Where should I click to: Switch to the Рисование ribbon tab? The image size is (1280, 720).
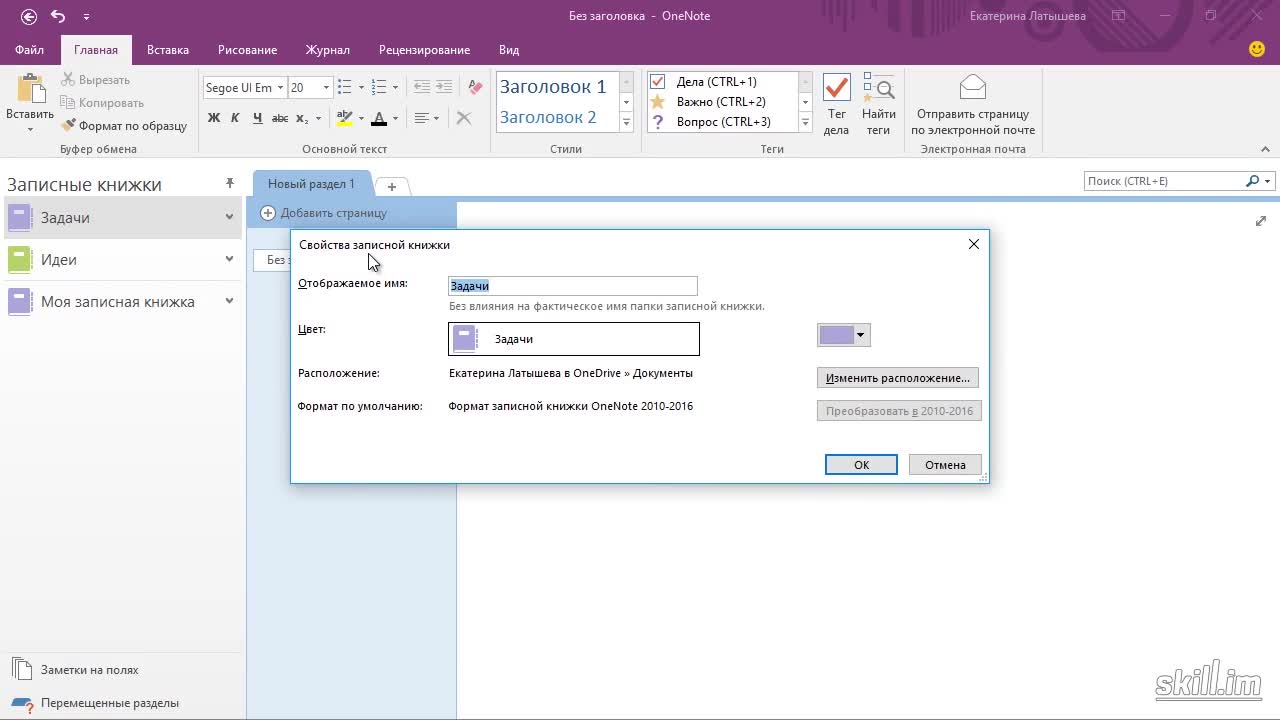(x=247, y=50)
